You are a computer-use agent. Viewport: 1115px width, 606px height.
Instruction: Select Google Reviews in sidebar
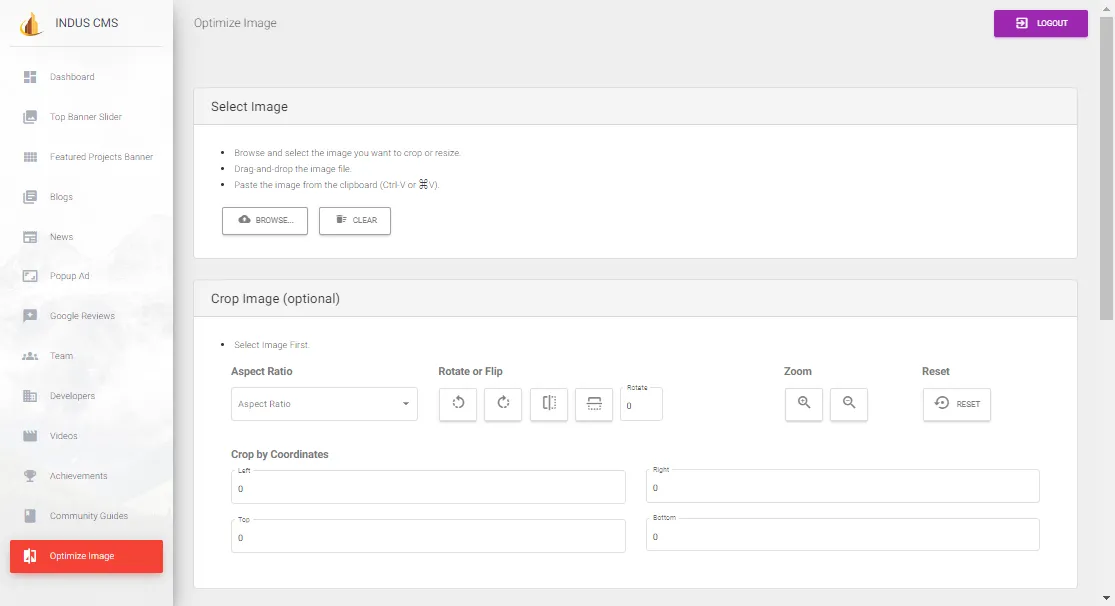82,316
